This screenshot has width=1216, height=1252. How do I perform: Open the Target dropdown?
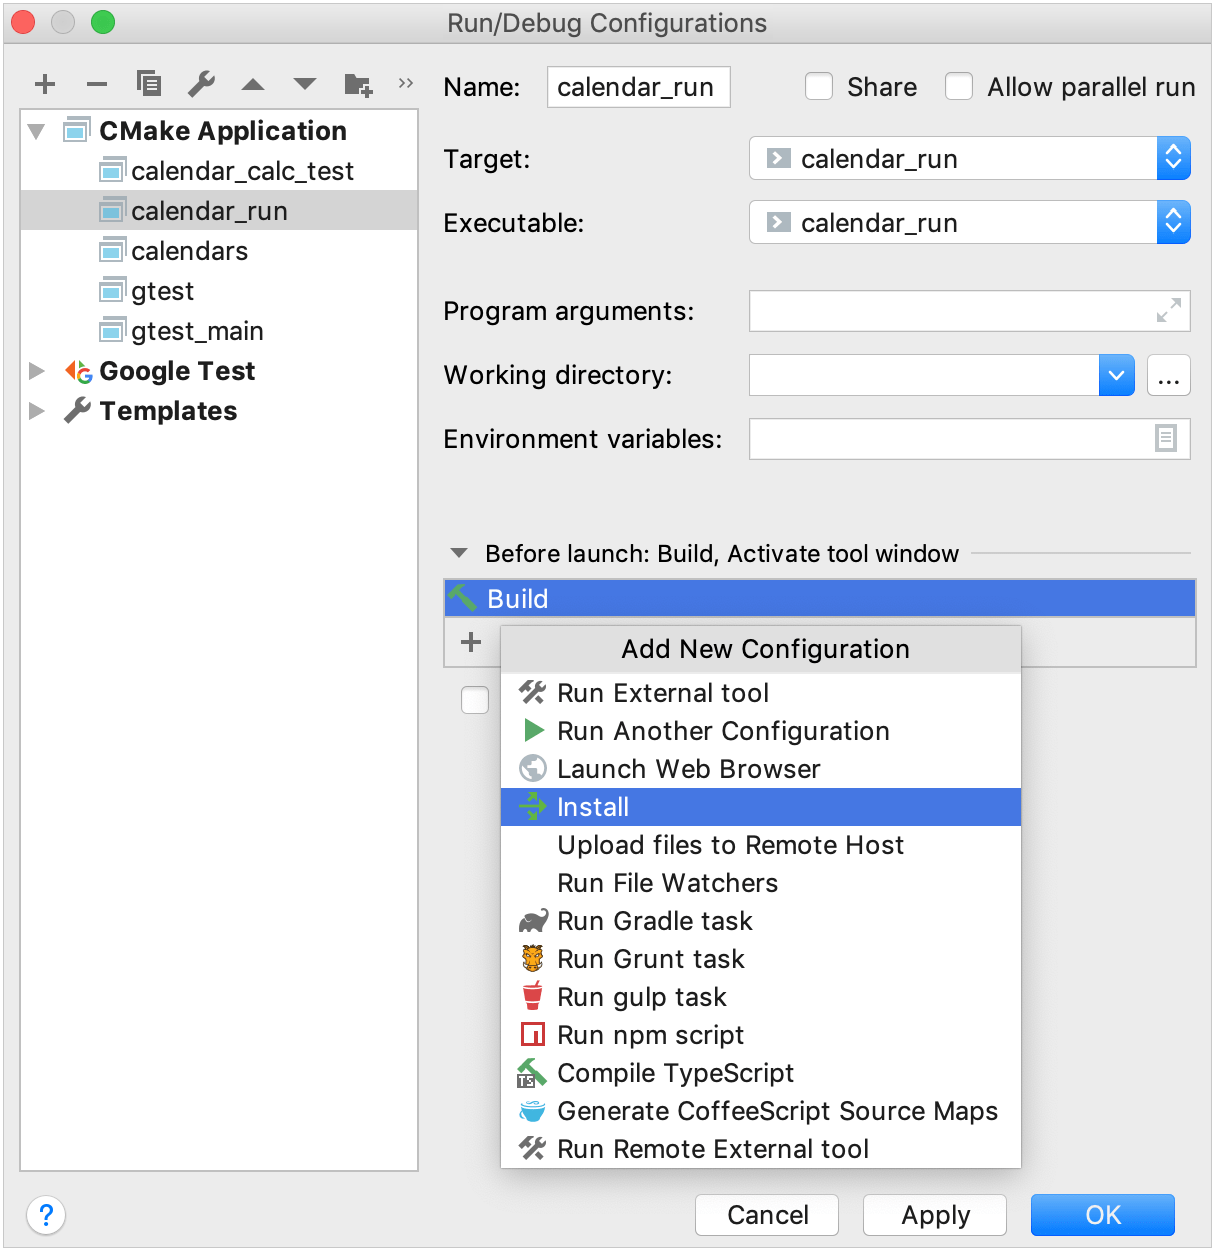1173,158
